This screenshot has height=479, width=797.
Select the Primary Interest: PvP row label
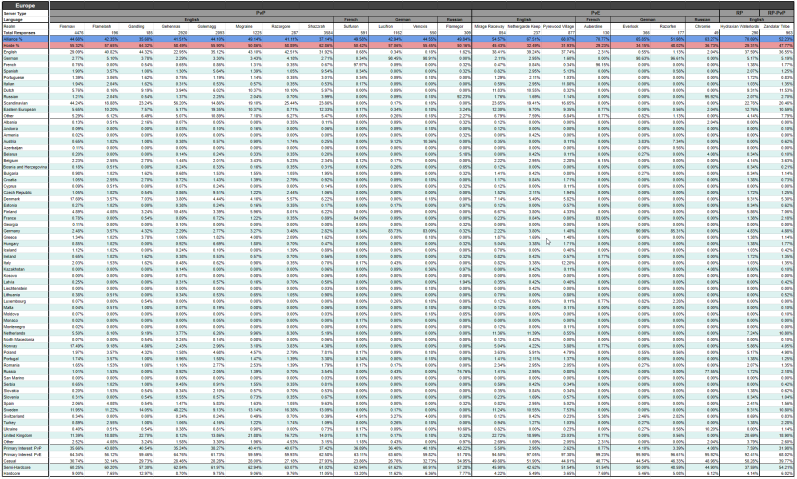[x=22, y=448]
